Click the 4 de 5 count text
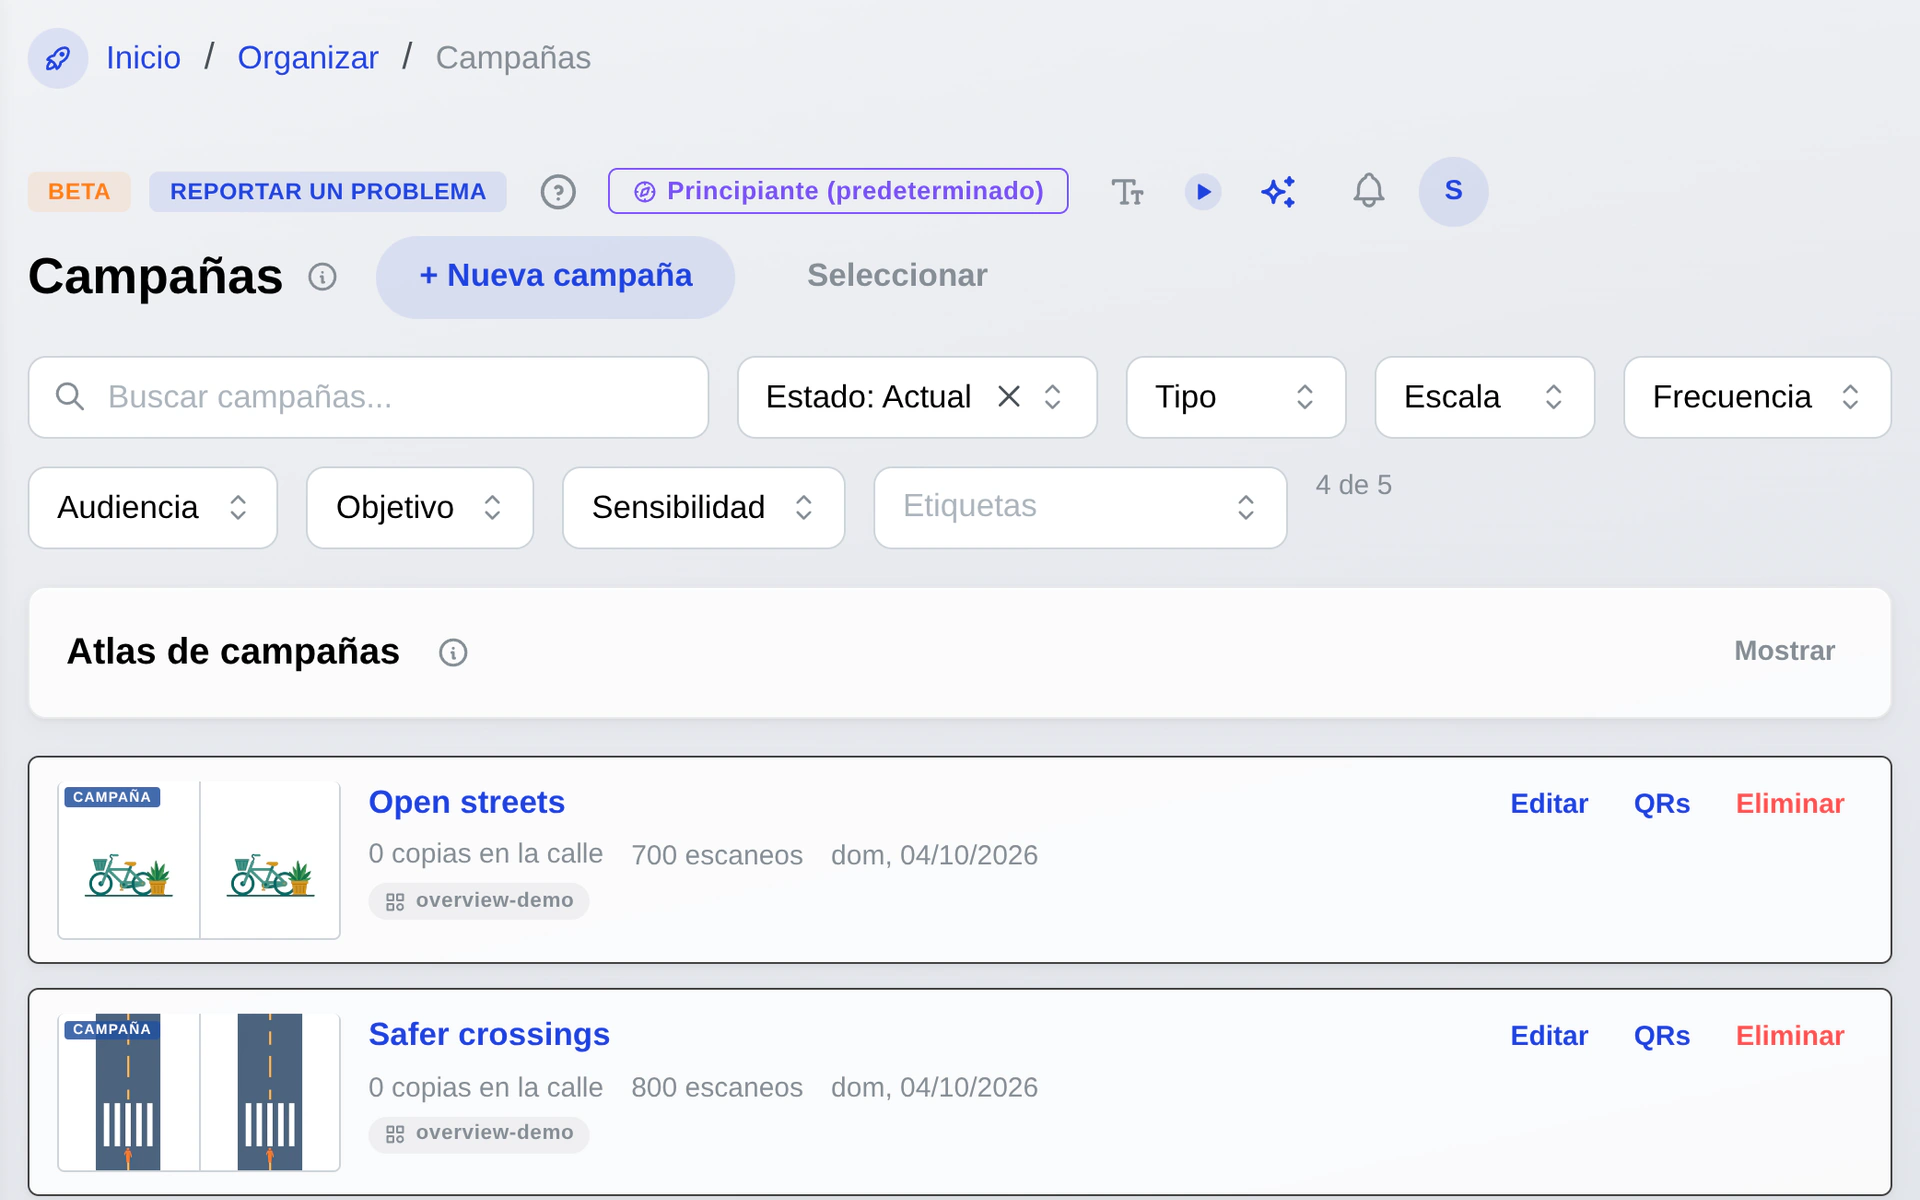 1353,485
